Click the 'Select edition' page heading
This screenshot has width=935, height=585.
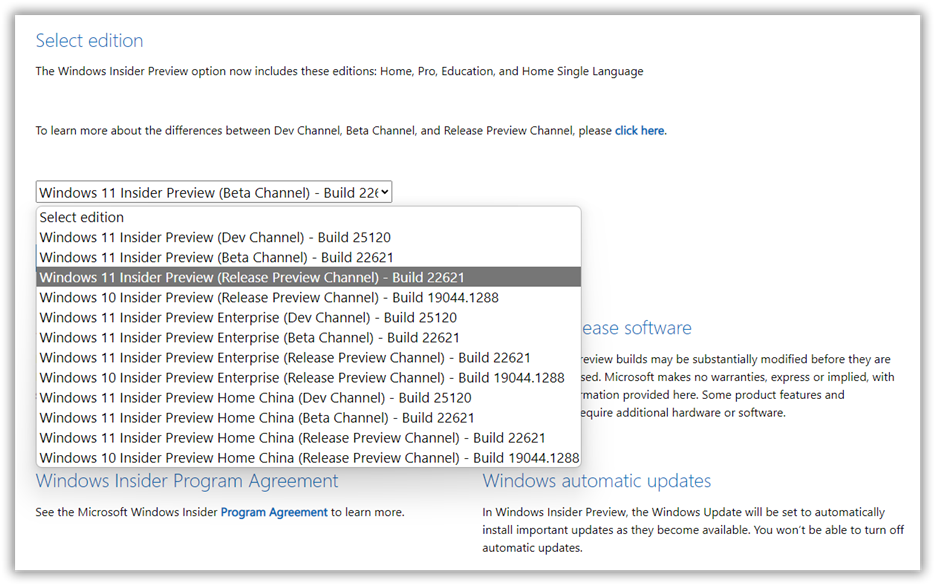(x=89, y=41)
